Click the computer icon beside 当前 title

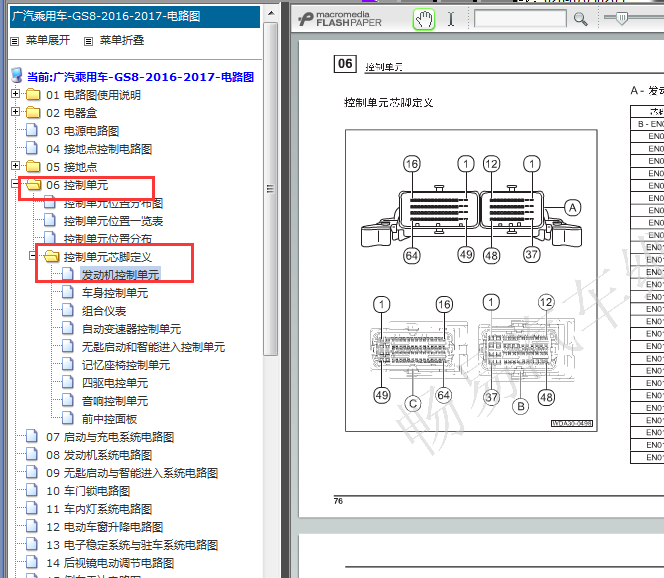[x=17, y=75]
